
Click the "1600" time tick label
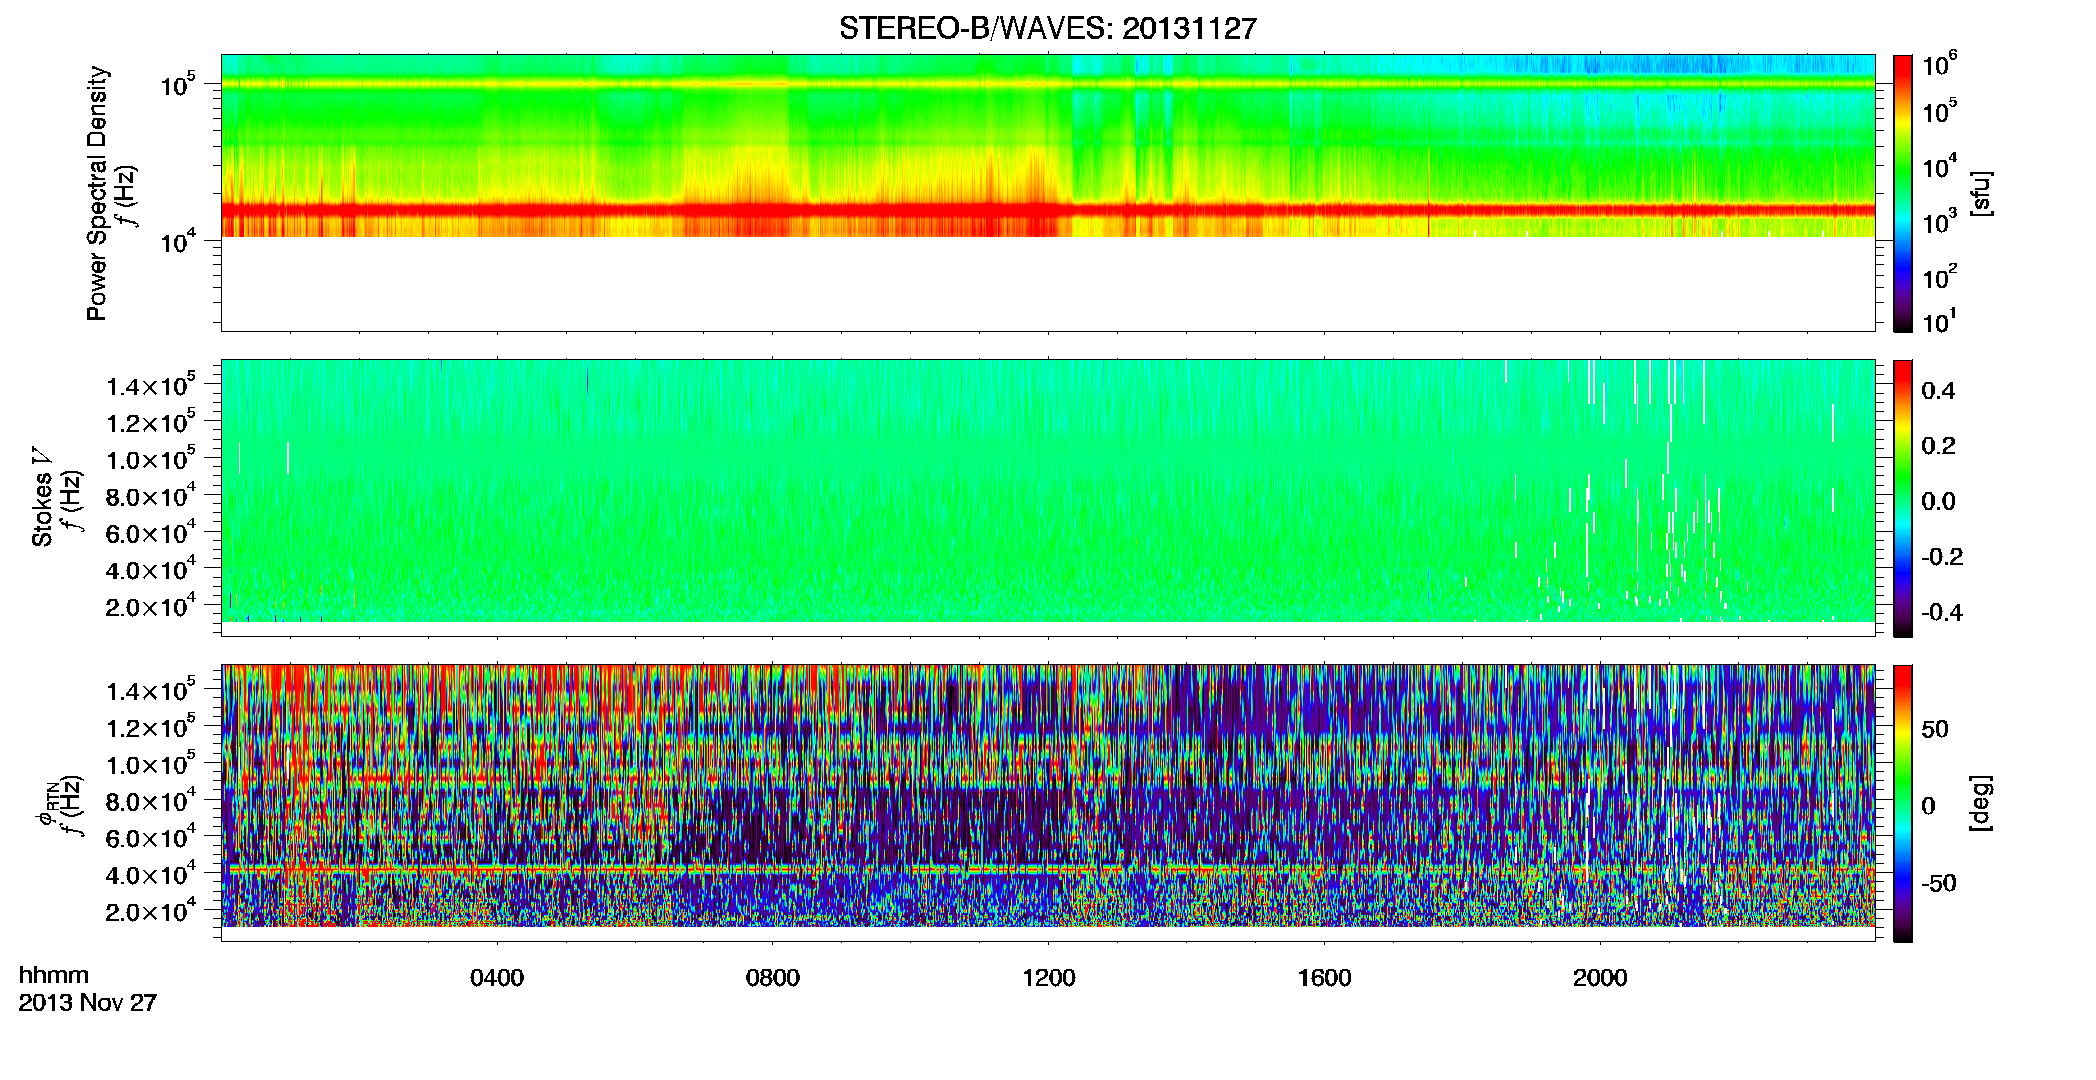coord(1324,978)
